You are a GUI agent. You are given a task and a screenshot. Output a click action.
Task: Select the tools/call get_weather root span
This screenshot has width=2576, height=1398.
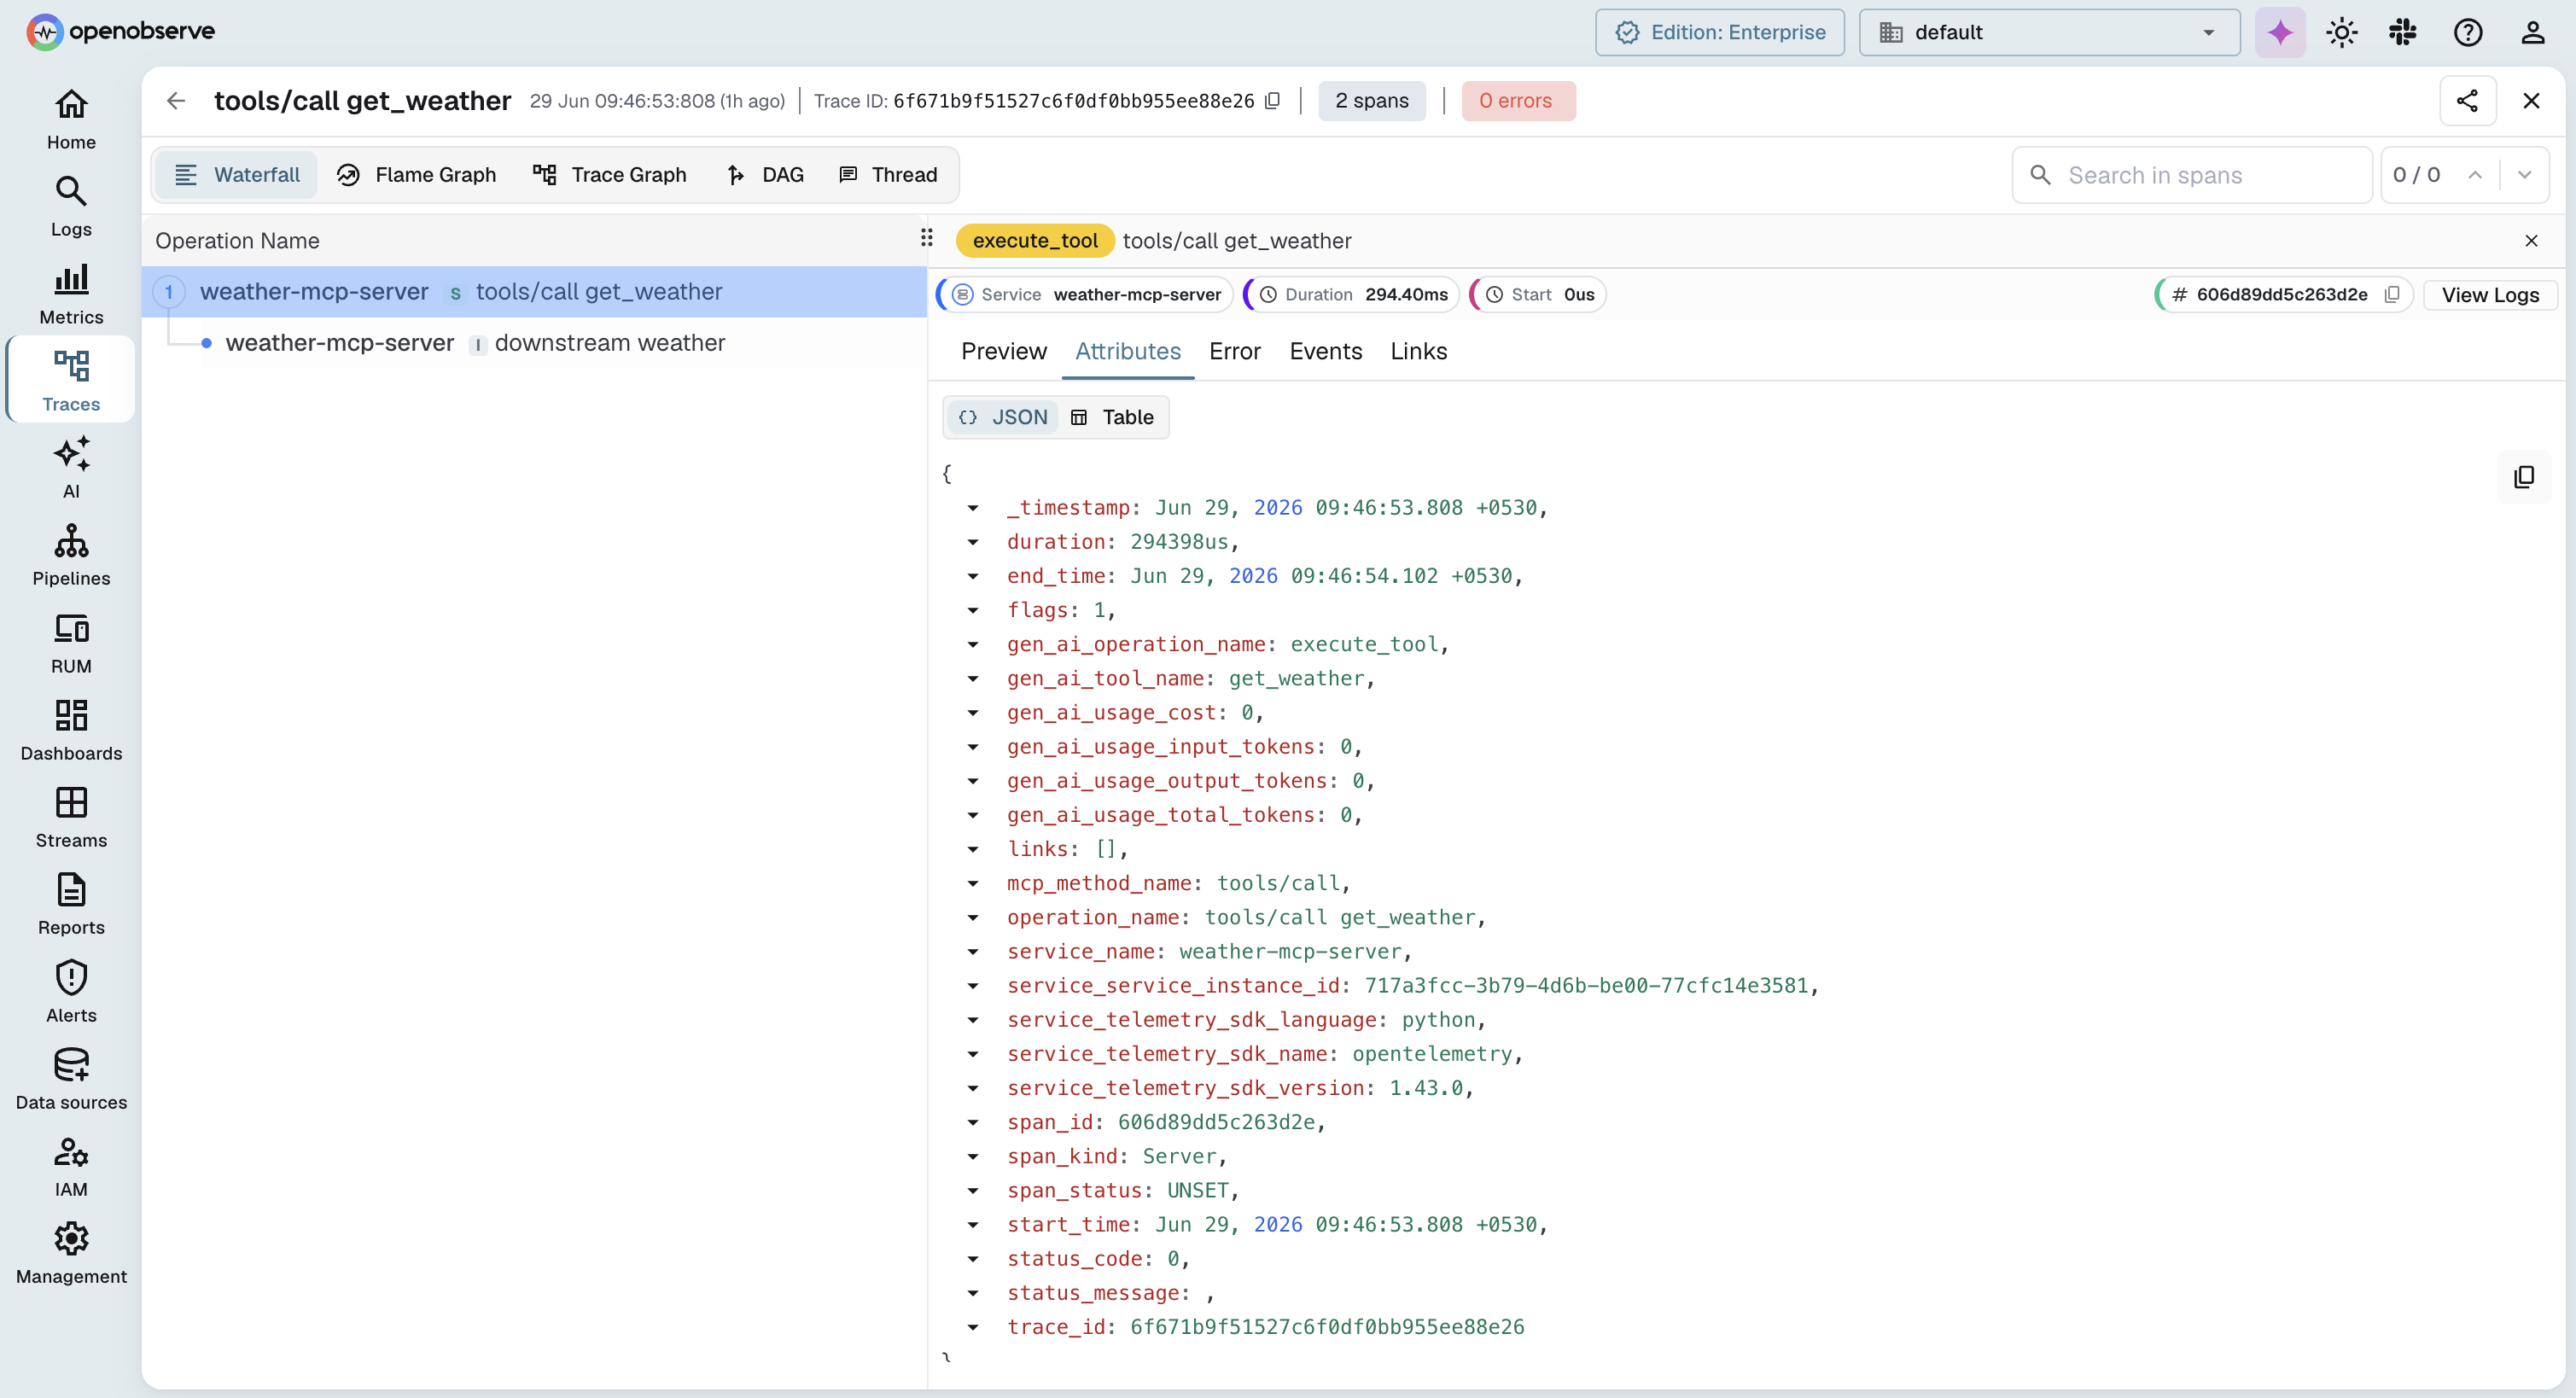point(533,292)
